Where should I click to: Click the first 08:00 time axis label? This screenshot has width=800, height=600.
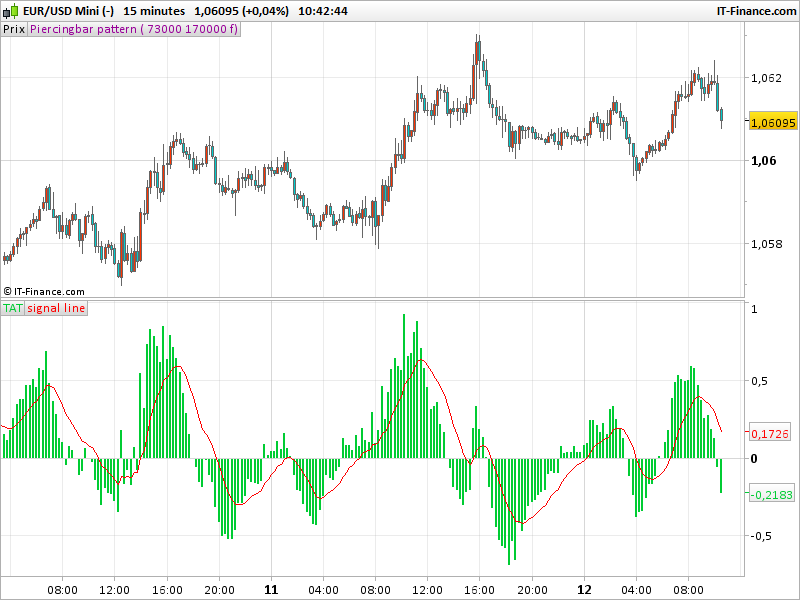(x=62, y=590)
